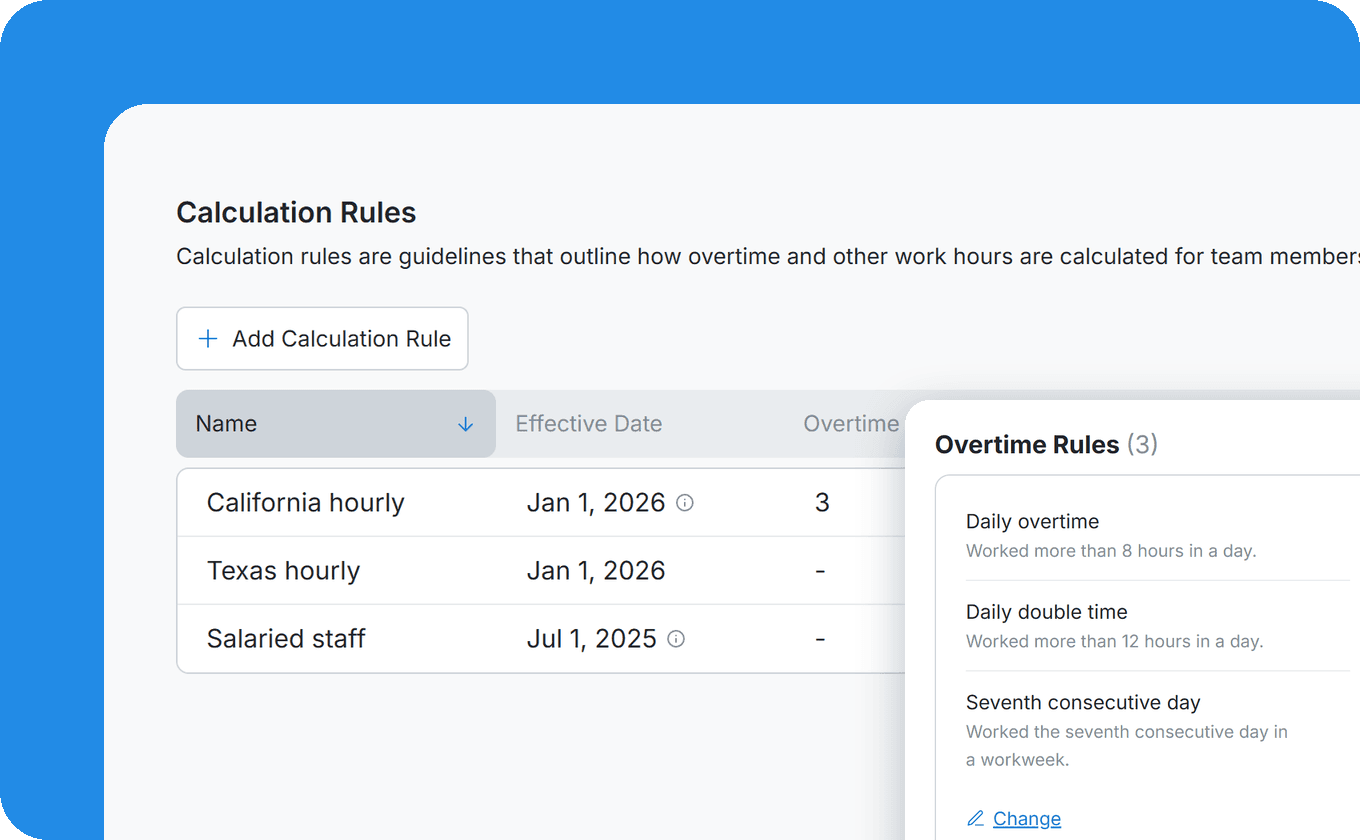1360x840 pixels.
Task: Click info icon beside Jul 1, 2025
Action: click(676, 639)
